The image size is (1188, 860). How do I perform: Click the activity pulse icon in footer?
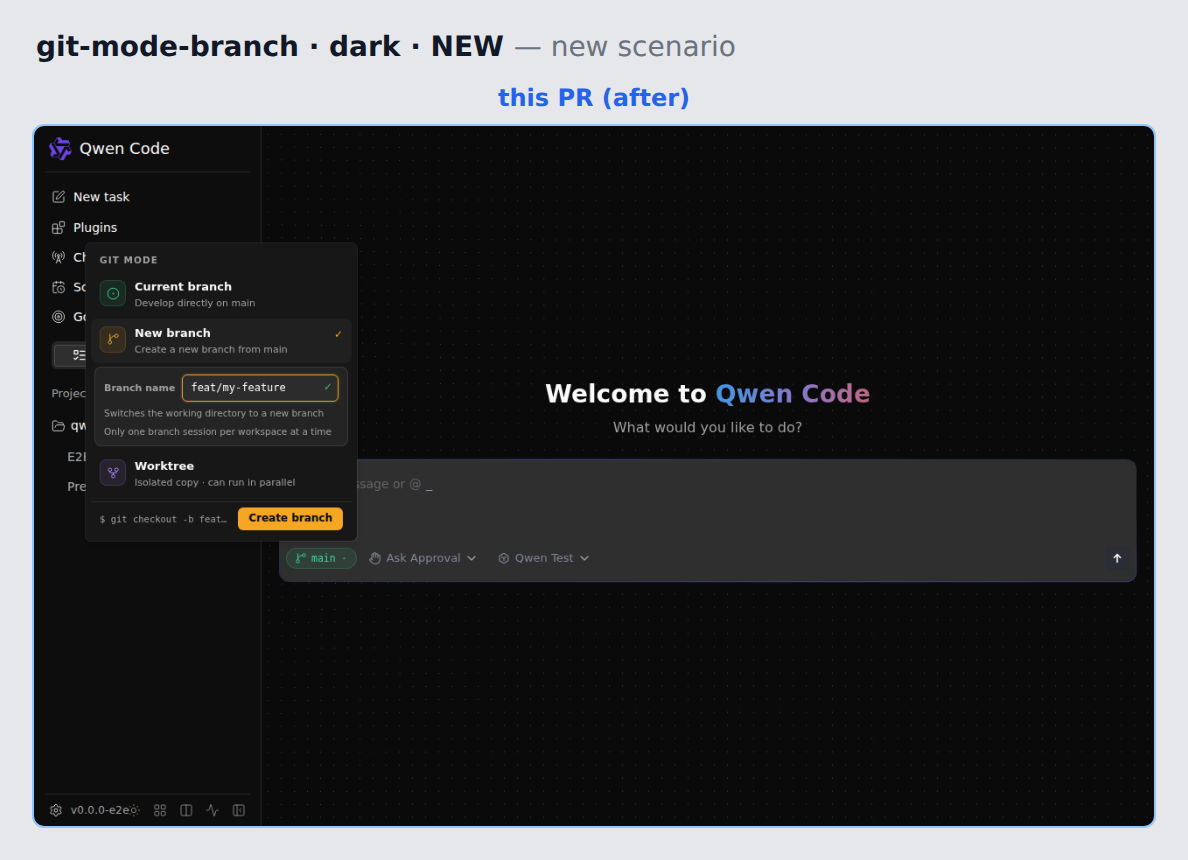pos(213,810)
